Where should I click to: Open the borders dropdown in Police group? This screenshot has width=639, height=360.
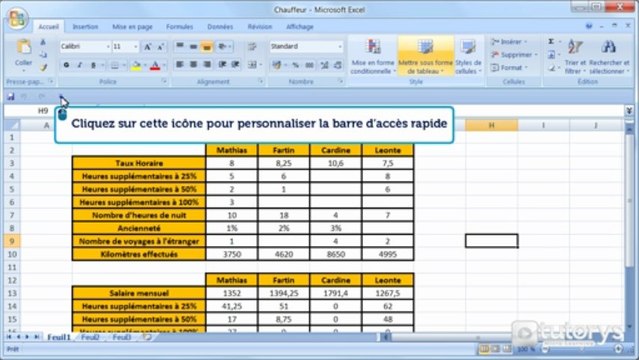point(124,65)
